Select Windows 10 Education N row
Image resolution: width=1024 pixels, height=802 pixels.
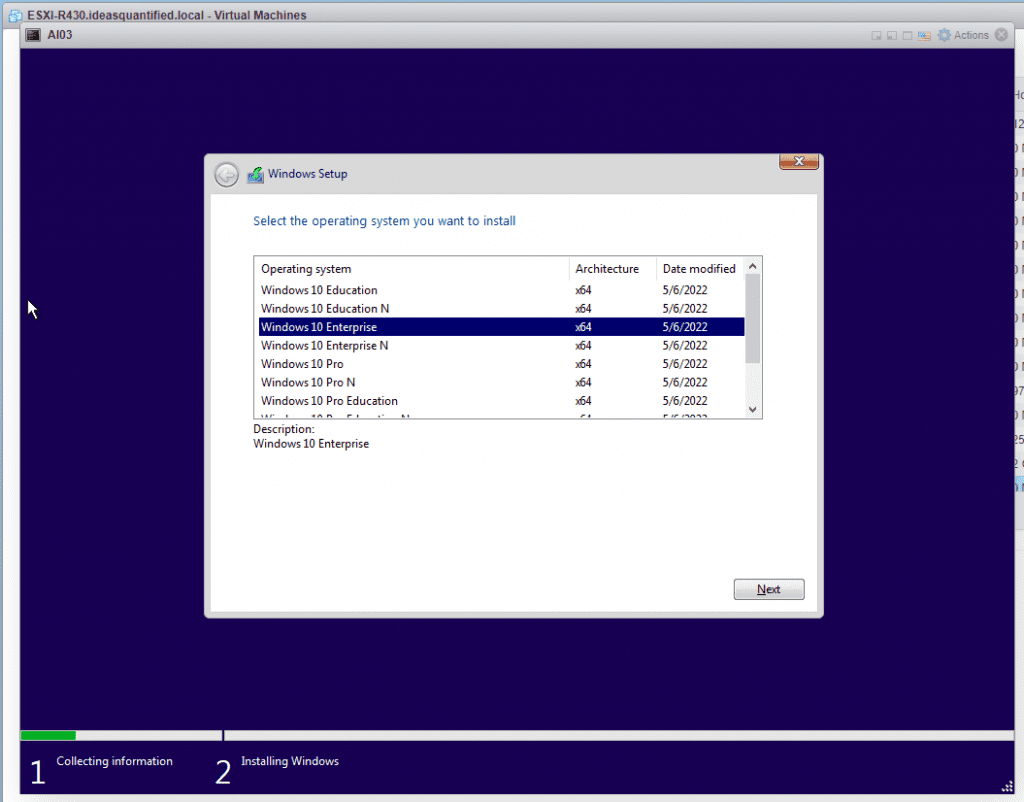[501, 308]
